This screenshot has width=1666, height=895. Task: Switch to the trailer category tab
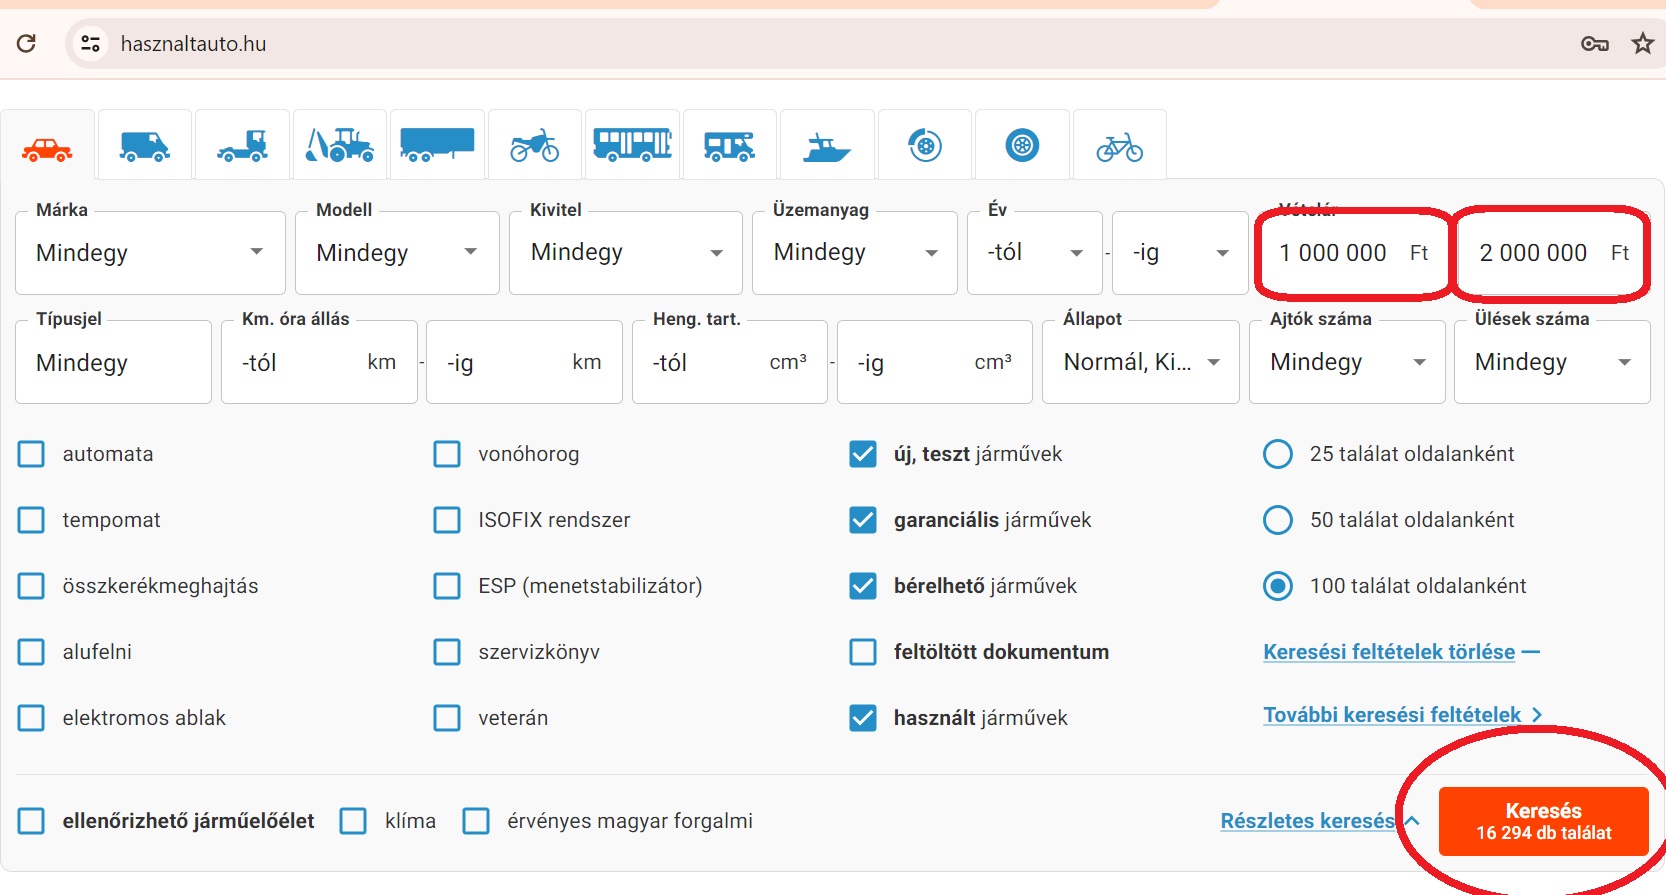point(437,144)
